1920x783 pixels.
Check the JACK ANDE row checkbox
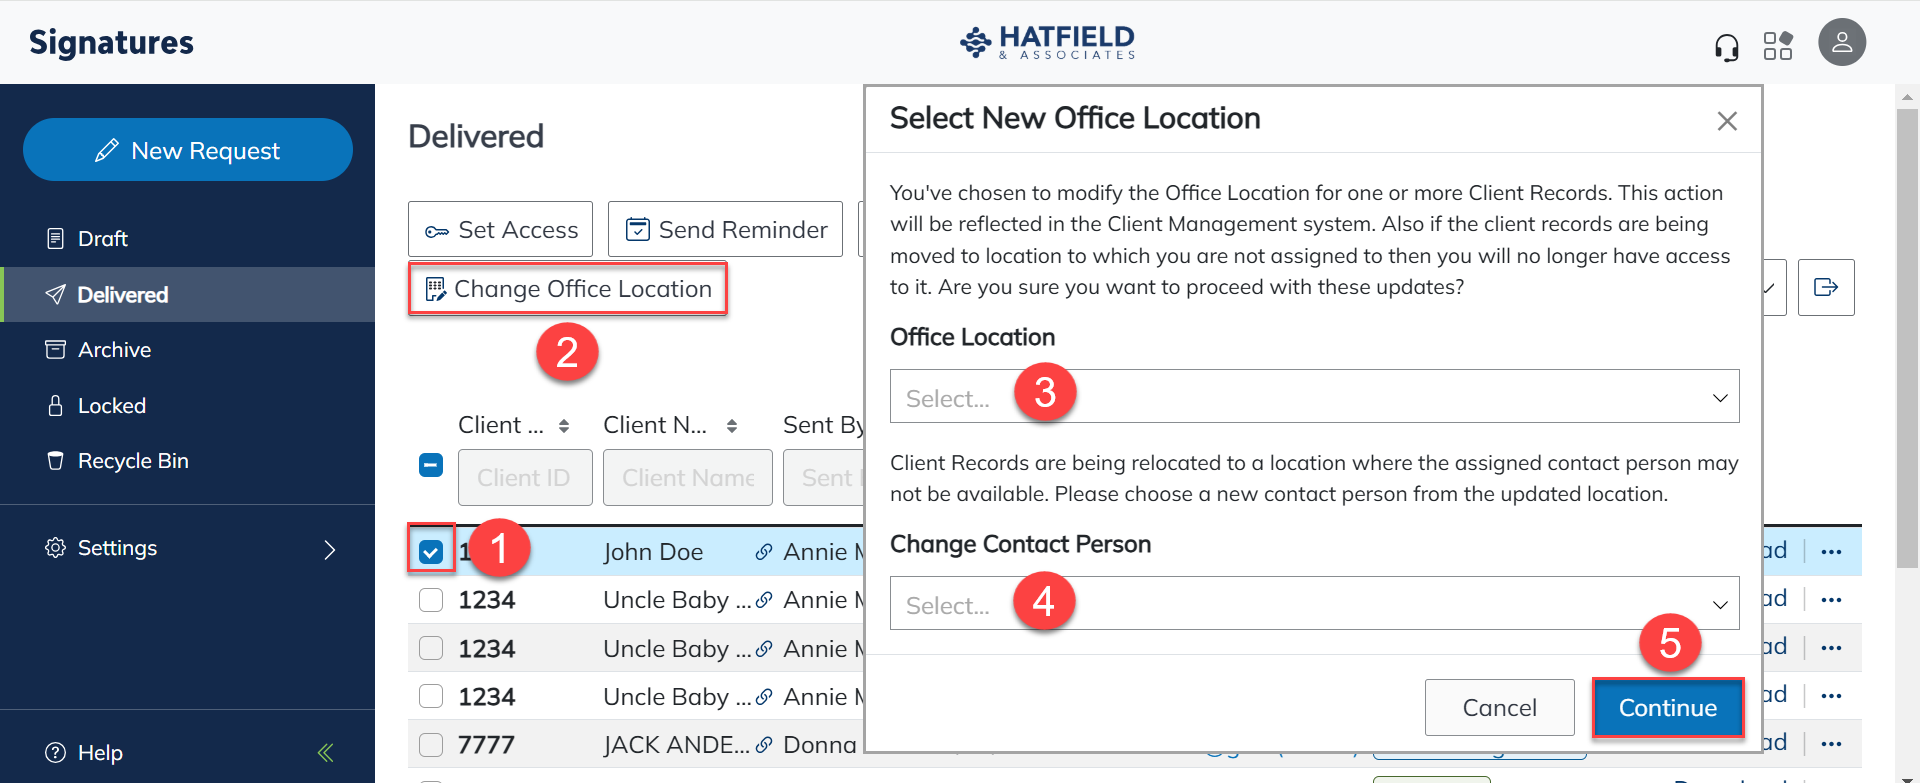point(431,745)
